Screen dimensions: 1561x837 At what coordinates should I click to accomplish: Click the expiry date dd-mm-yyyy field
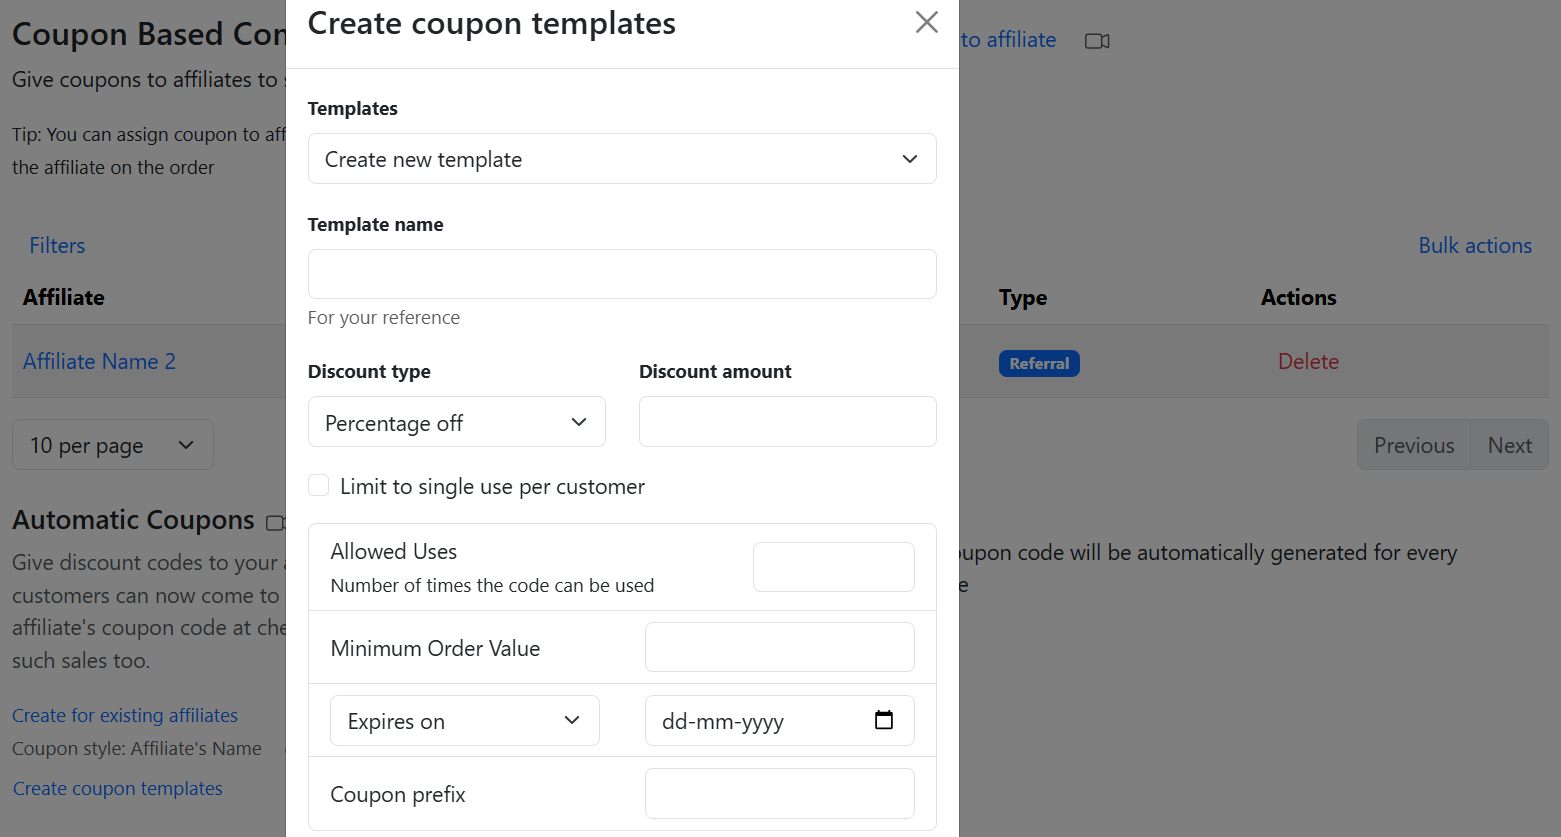click(x=760, y=721)
